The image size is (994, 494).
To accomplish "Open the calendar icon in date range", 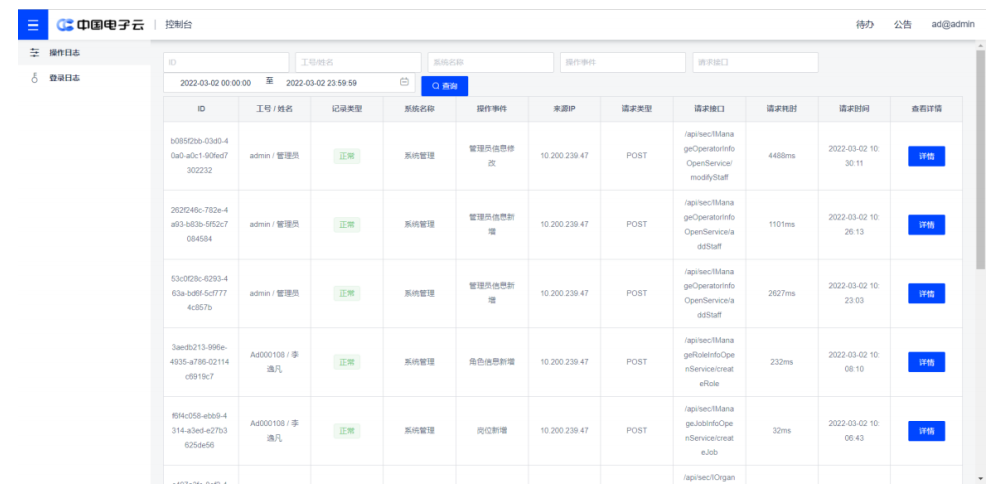I will pos(404,82).
